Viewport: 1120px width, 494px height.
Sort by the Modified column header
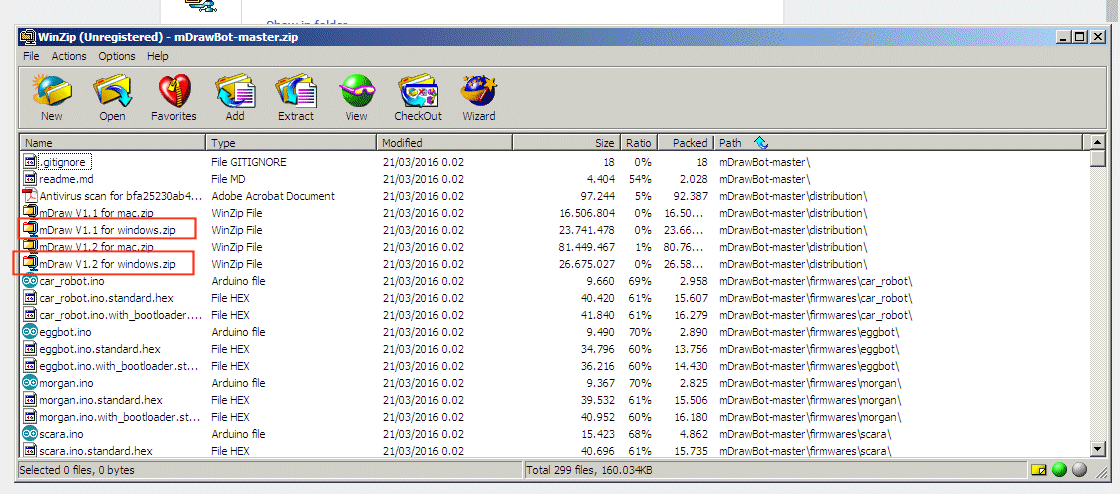[444, 143]
